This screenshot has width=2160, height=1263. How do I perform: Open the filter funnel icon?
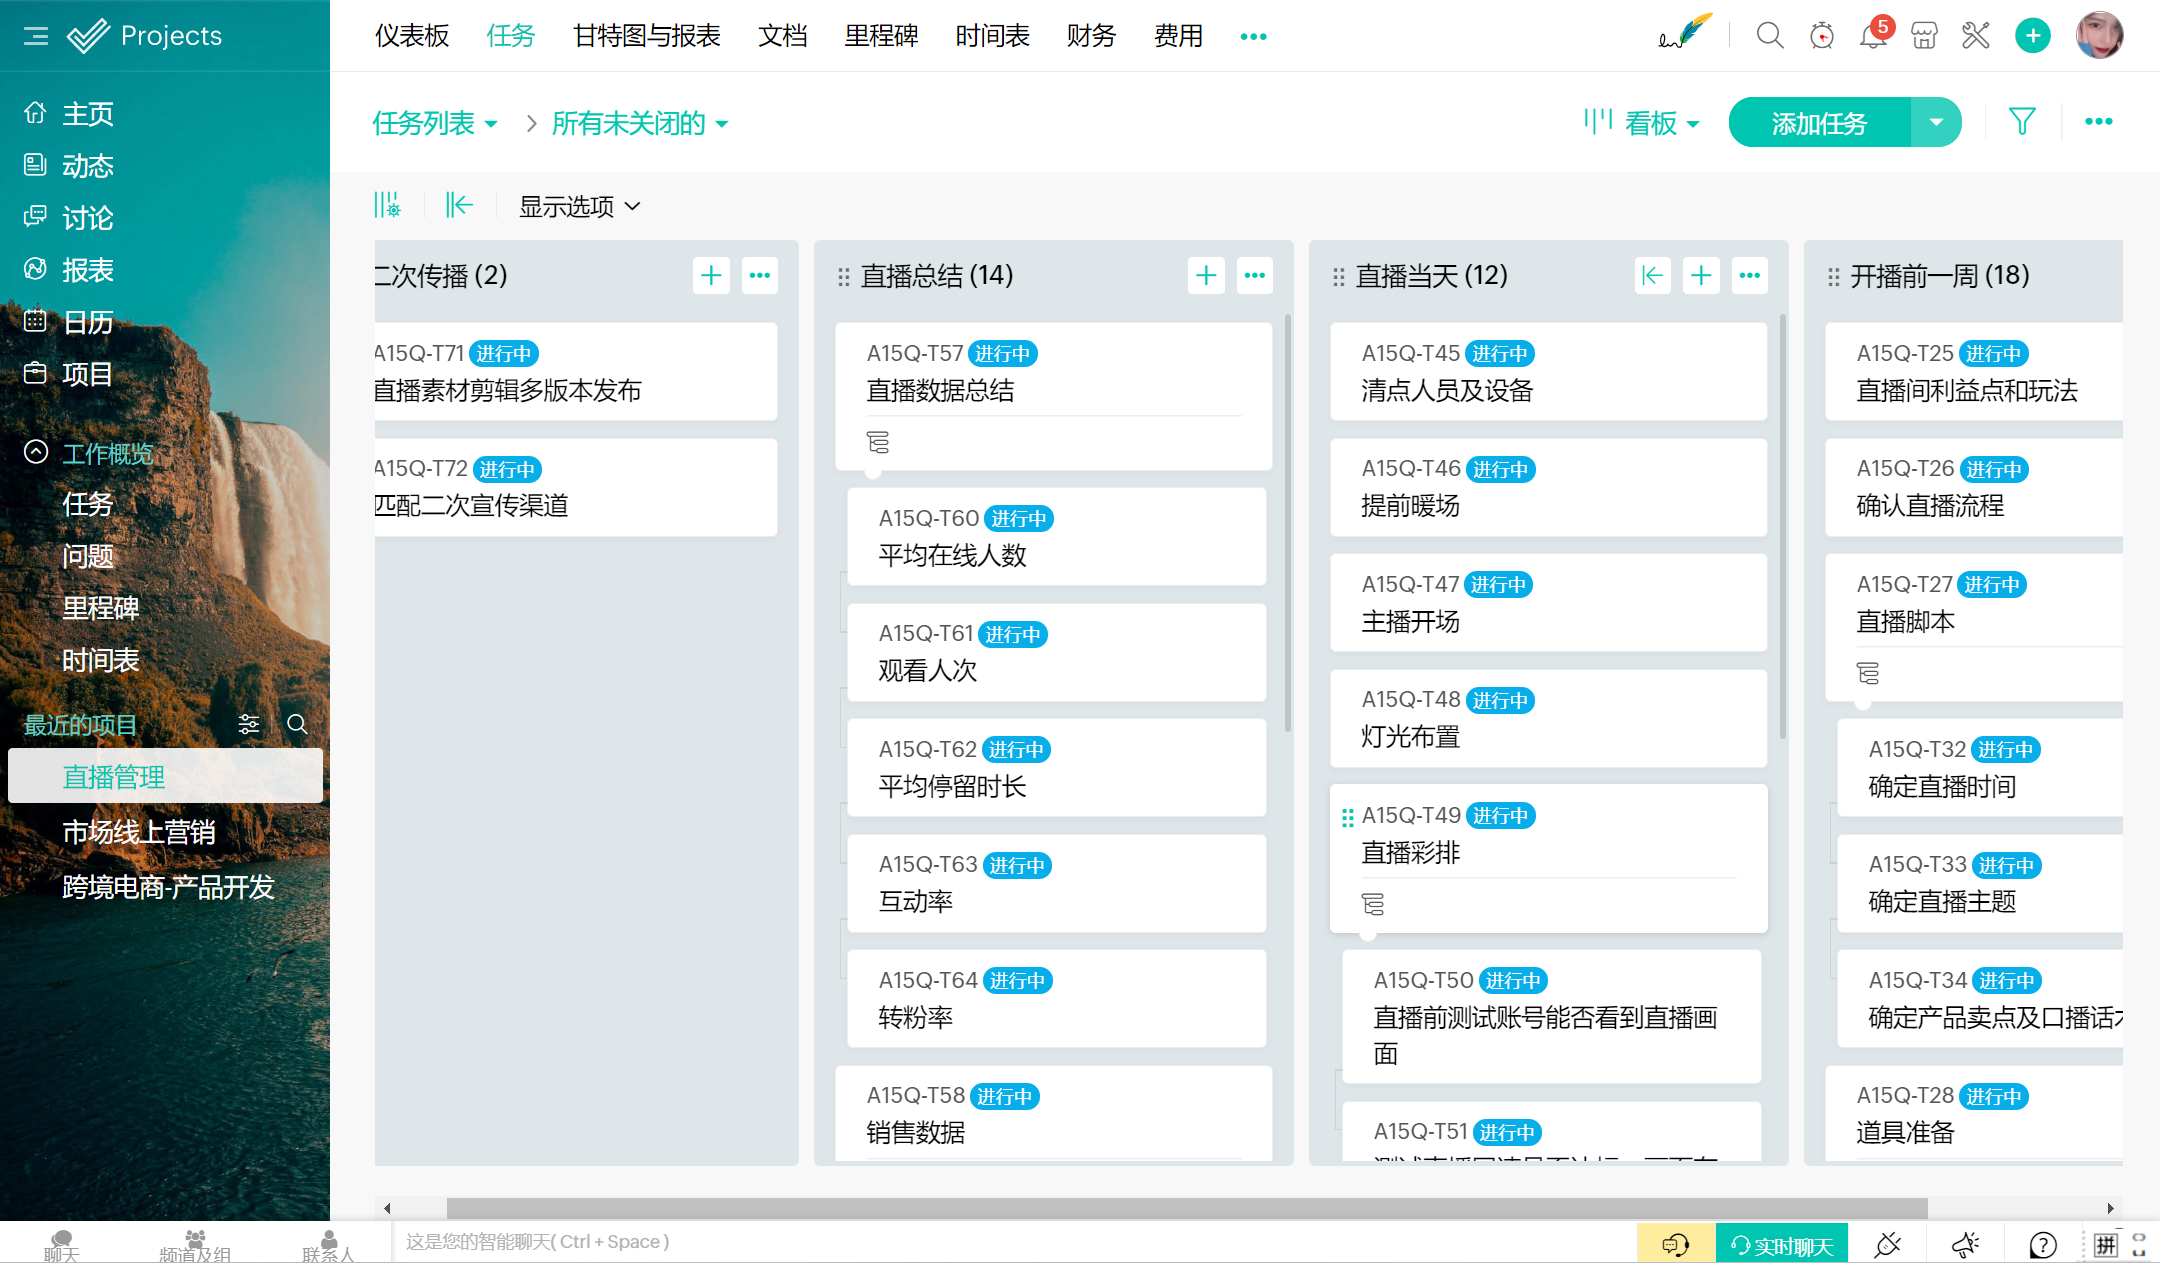pos(2022,122)
